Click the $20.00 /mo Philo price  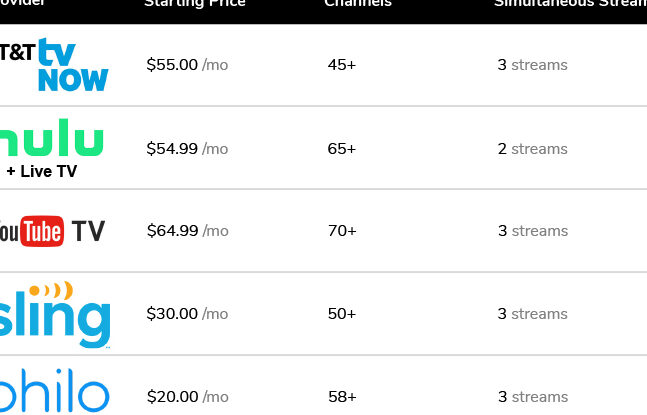[187, 397]
